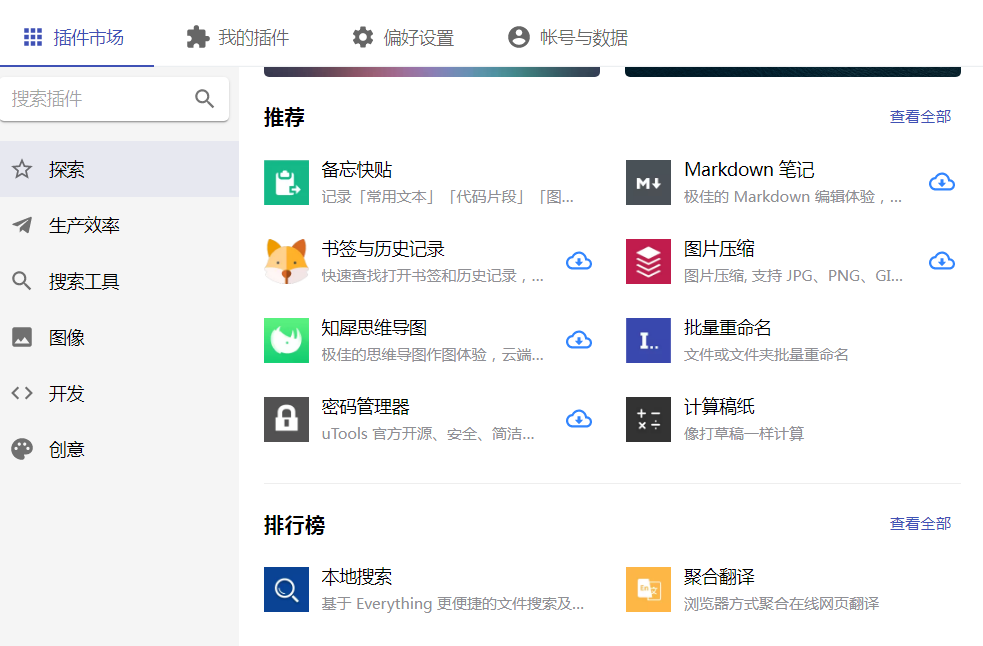Open the 图片压缩 title text
This screenshot has height=646, width=983.
719,249
